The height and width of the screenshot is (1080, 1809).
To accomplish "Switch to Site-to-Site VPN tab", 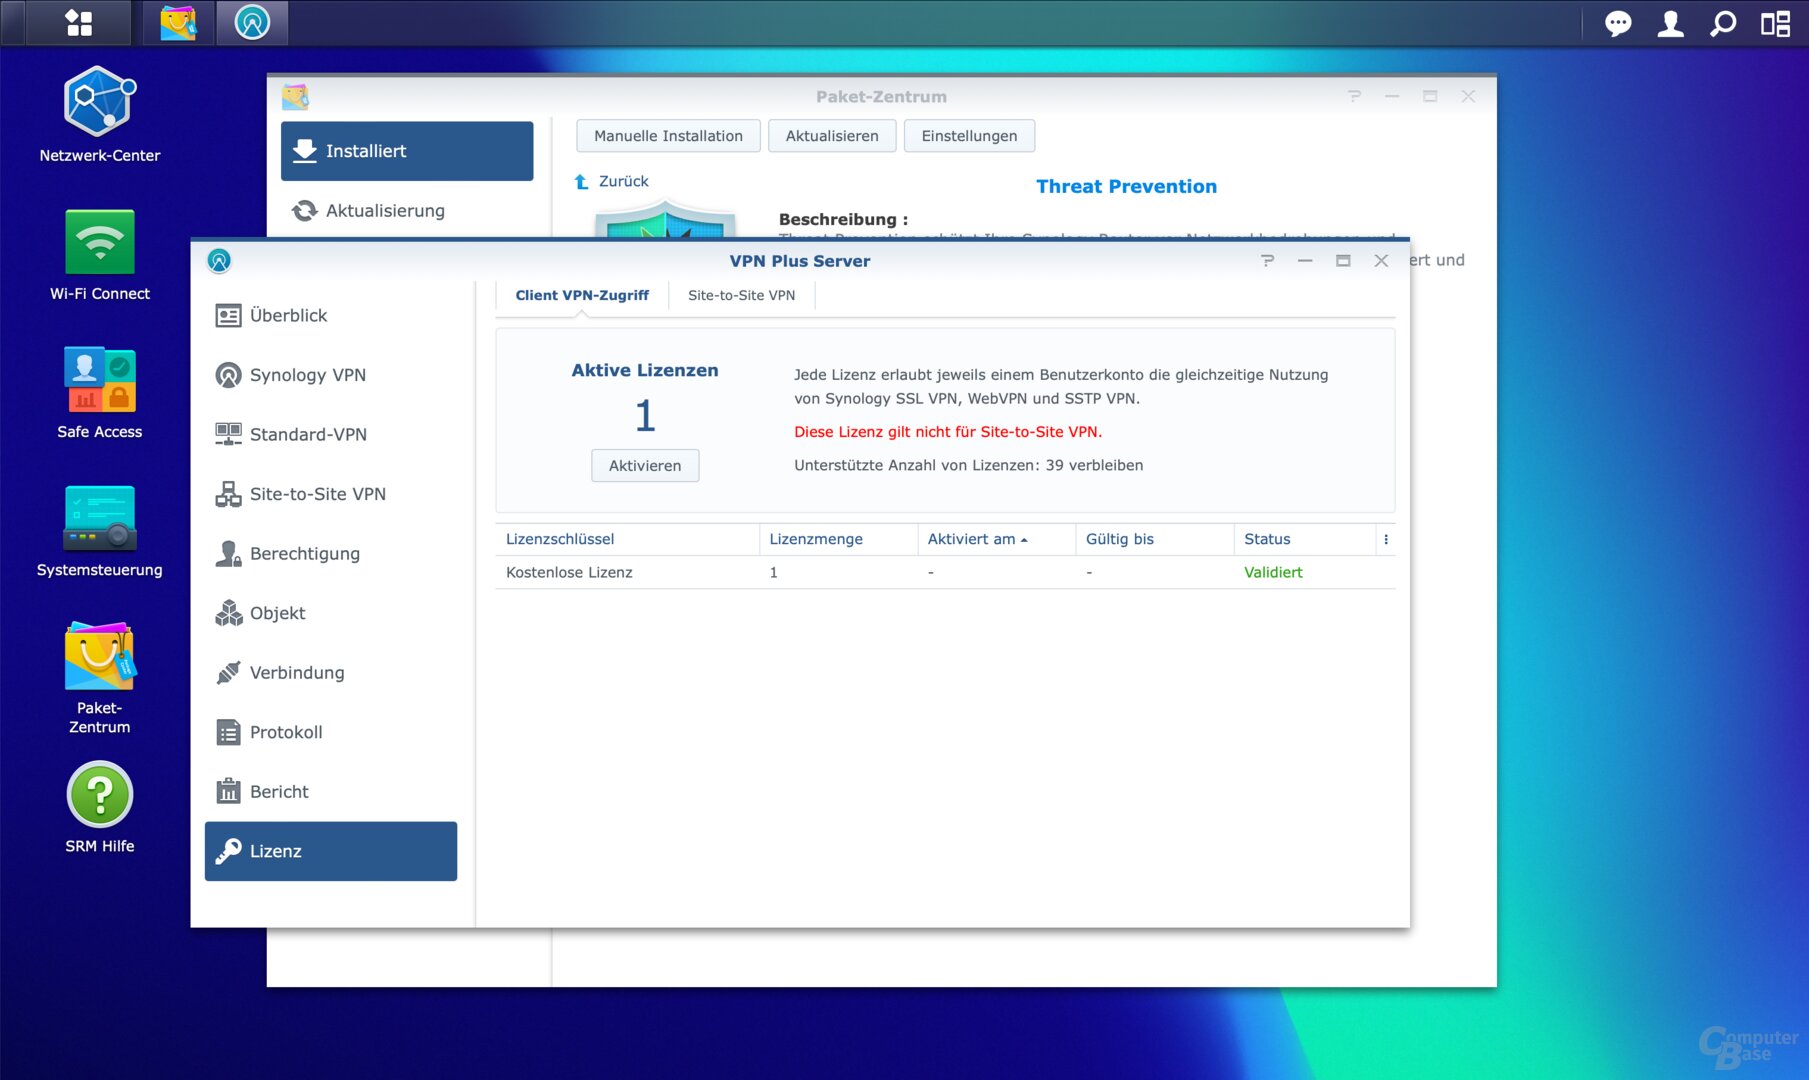I will click(x=741, y=295).
